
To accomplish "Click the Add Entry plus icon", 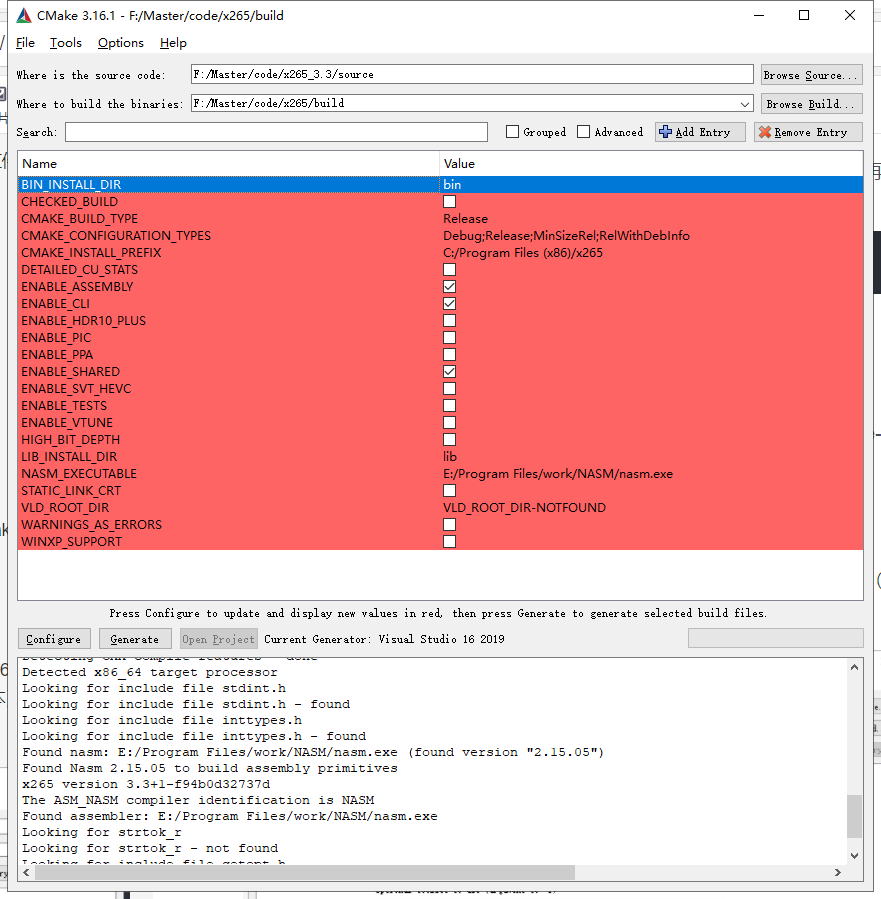I will (x=665, y=131).
